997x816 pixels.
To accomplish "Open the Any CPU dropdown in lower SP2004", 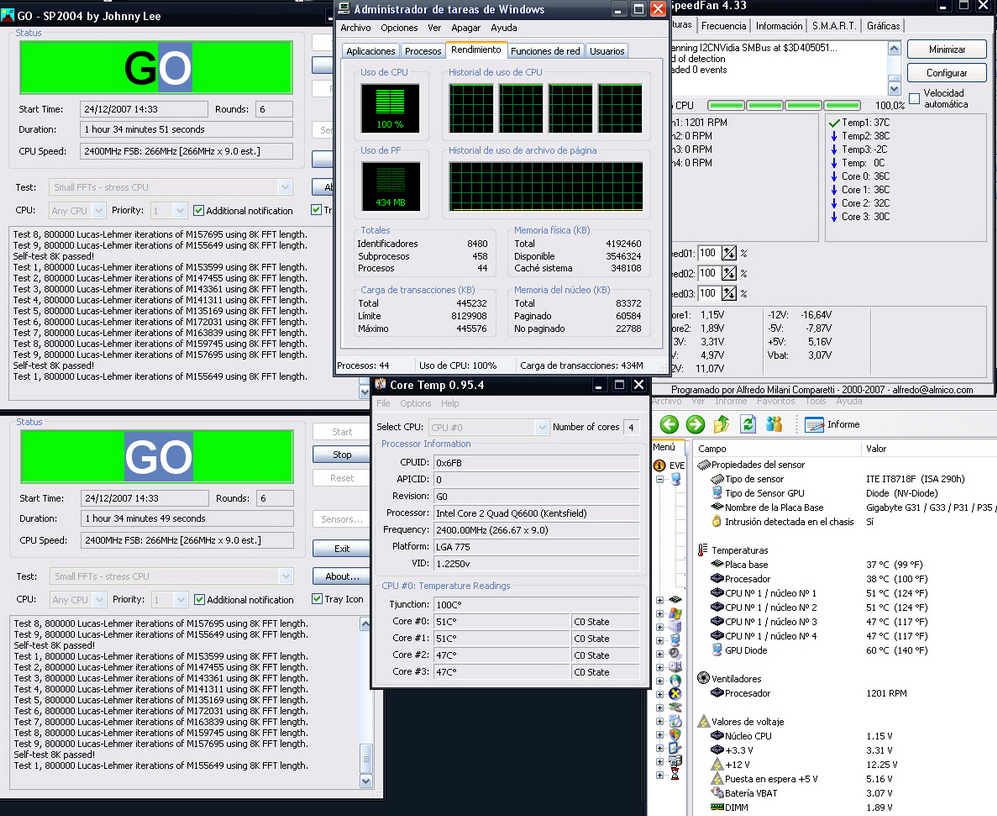I will [99, 599].
